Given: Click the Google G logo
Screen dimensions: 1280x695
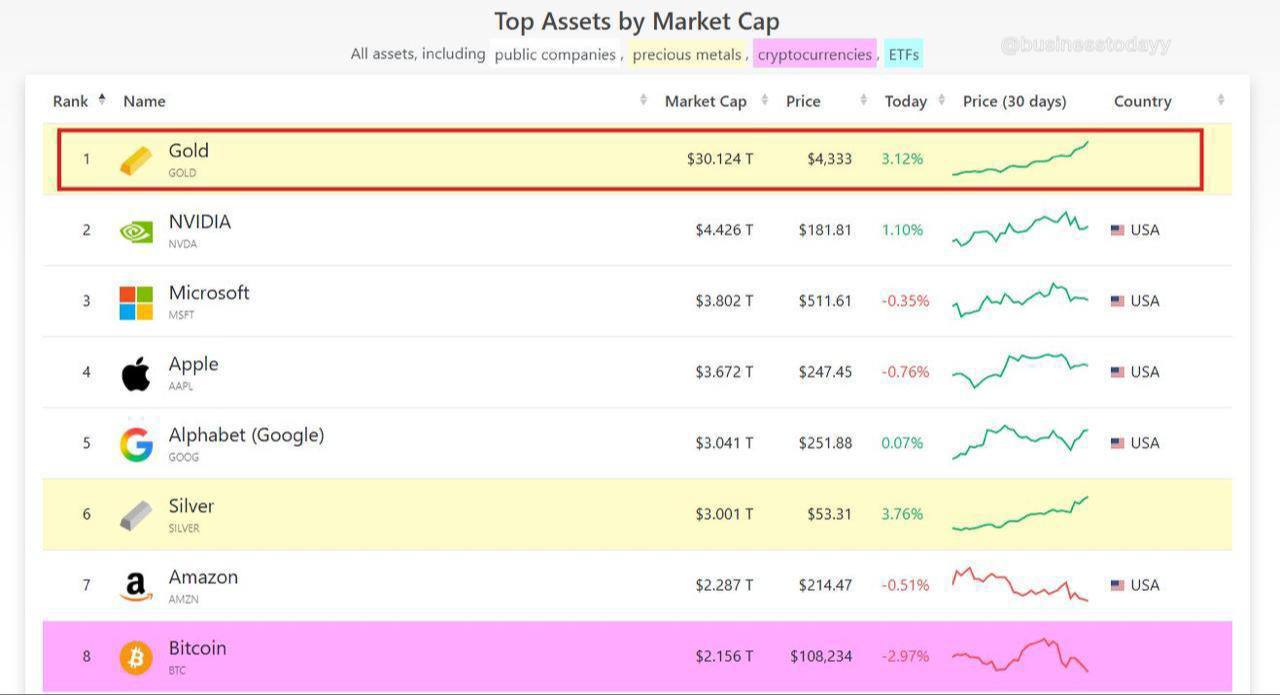Looking at the screenshot, I should (x=136, y=444).
